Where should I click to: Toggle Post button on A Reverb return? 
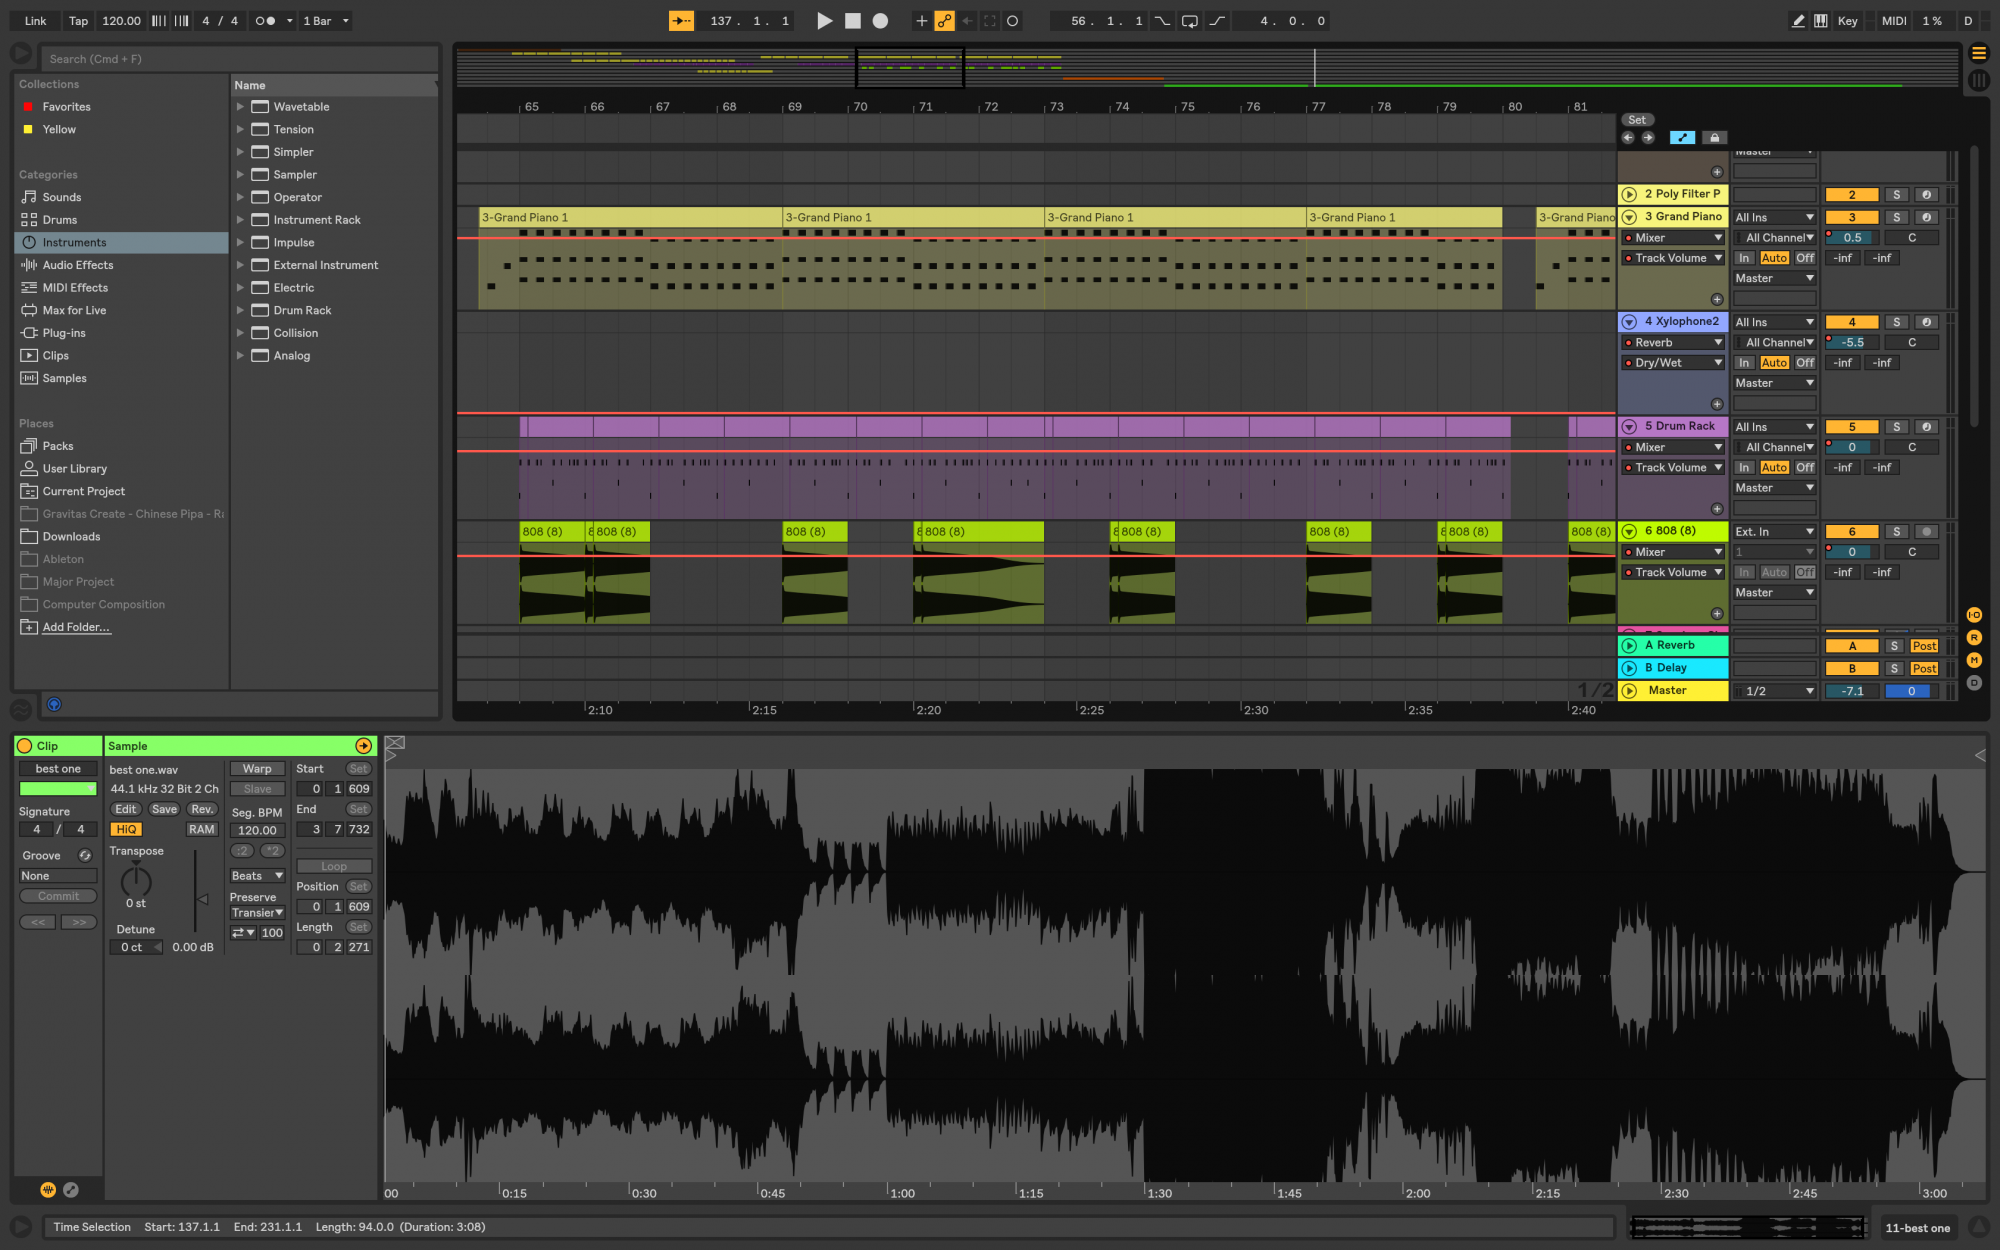1924,646
